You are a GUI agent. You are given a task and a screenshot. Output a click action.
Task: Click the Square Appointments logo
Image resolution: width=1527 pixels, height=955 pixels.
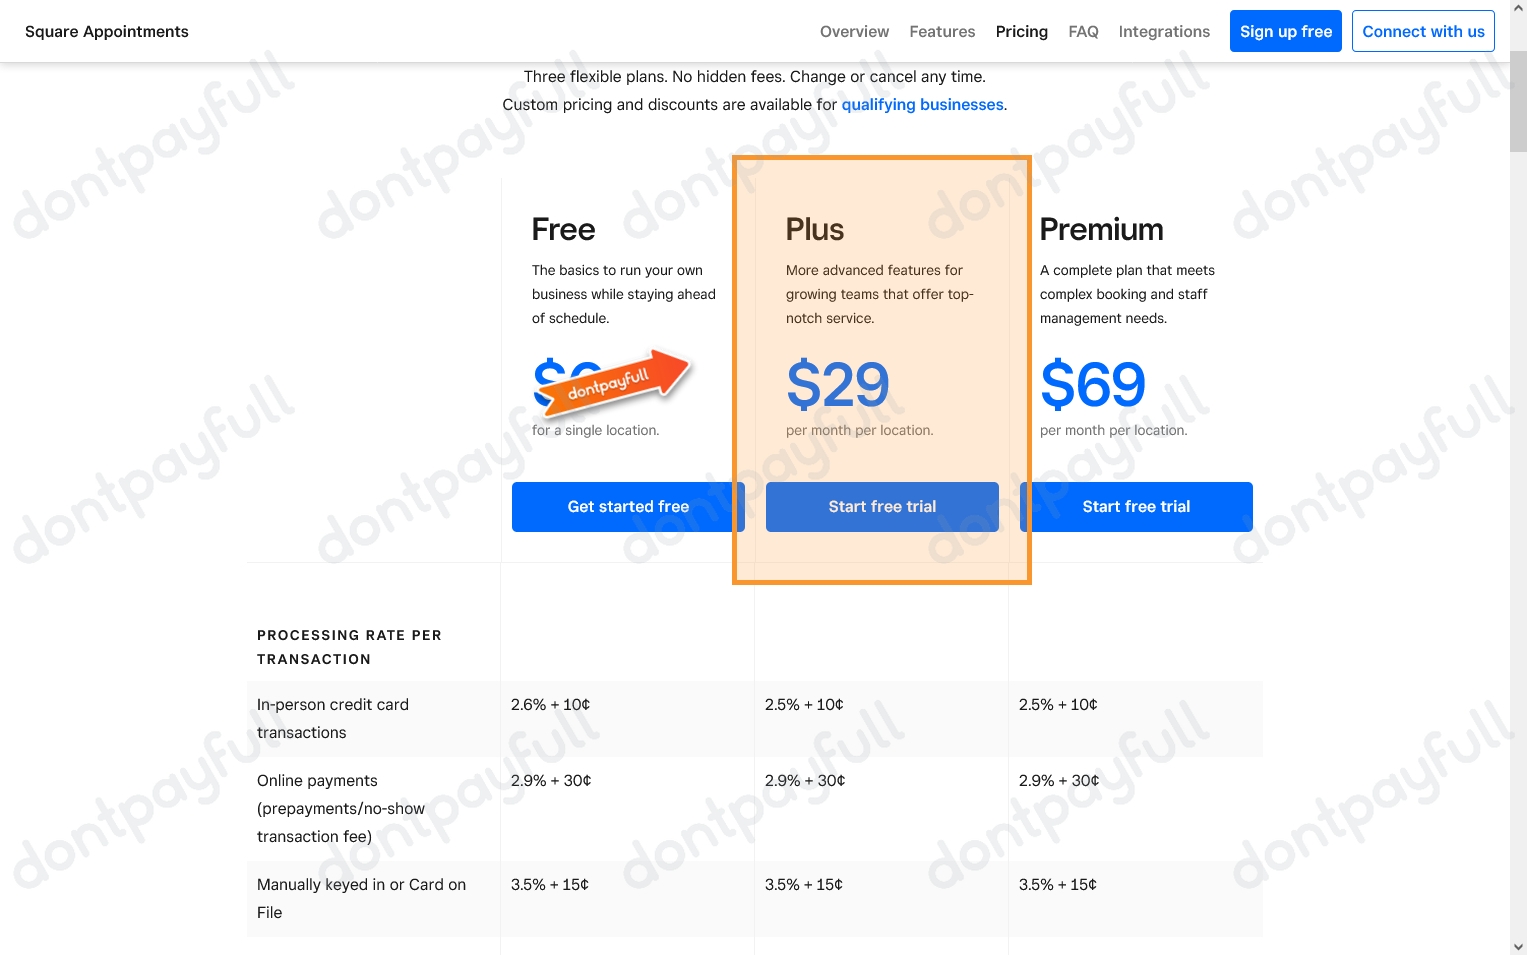click(106, 31)
